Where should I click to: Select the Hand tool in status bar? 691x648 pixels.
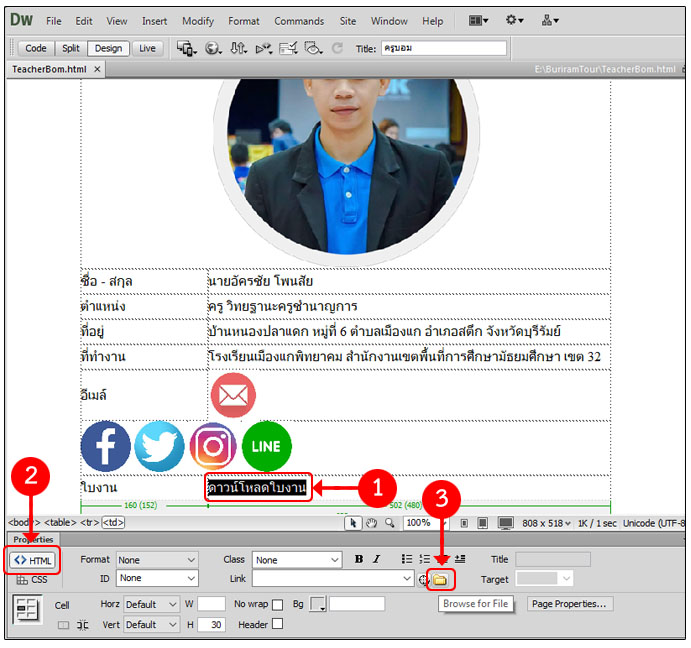(x=372, y=523)
